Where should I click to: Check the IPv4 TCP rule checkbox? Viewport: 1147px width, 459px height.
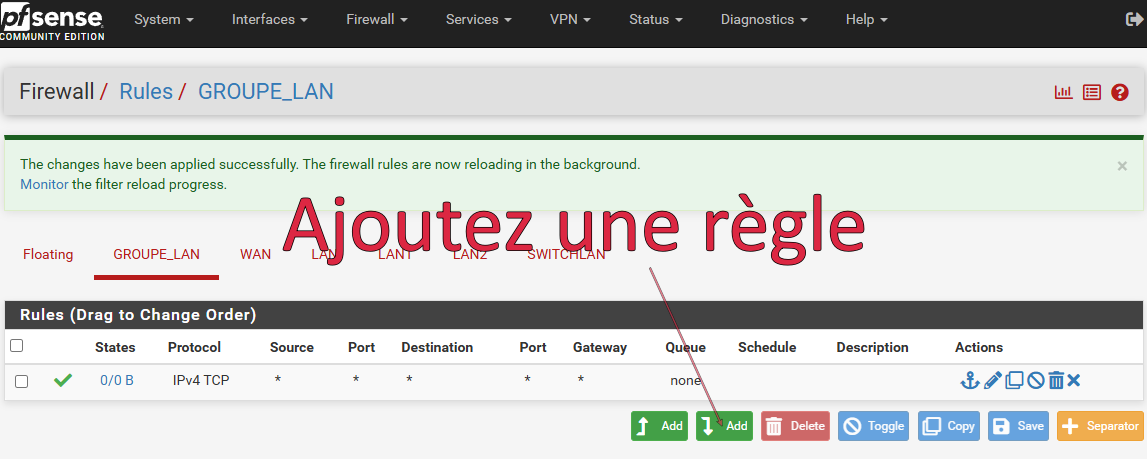tap(22, 381)
